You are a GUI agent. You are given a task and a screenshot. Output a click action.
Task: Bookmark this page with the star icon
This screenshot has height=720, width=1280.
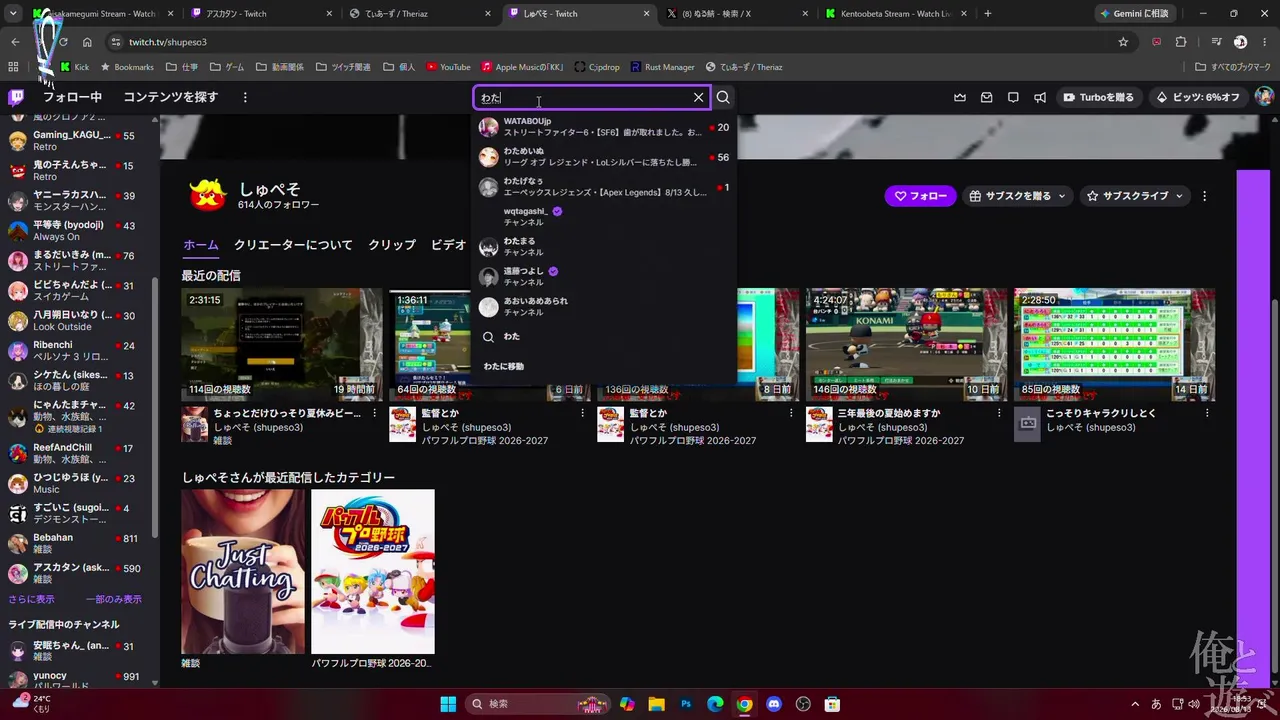tap(1123, 42)
